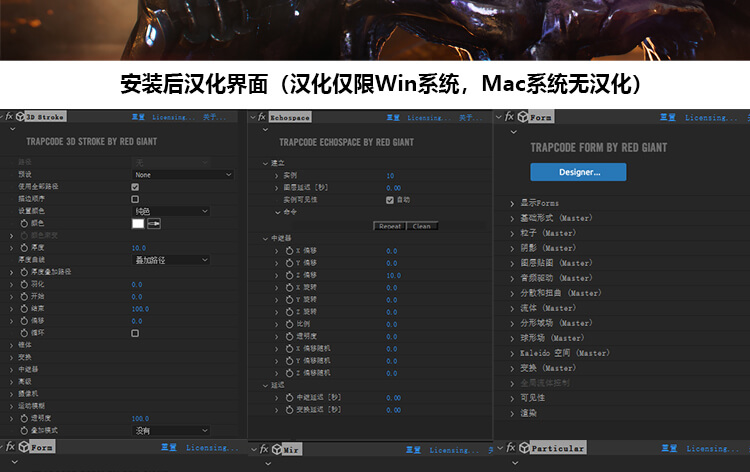750x472 pixels.
Task: Pick color with the eyedropper beside white swatch
Action: 154,223
